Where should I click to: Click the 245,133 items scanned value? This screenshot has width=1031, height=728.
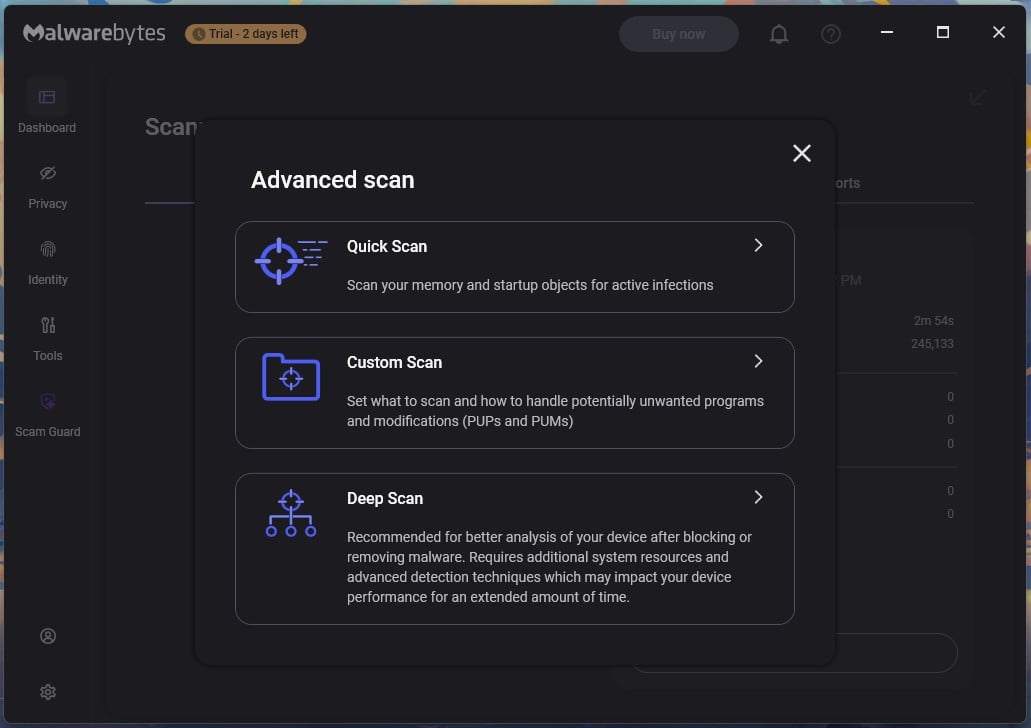click(x=932, y=344)
